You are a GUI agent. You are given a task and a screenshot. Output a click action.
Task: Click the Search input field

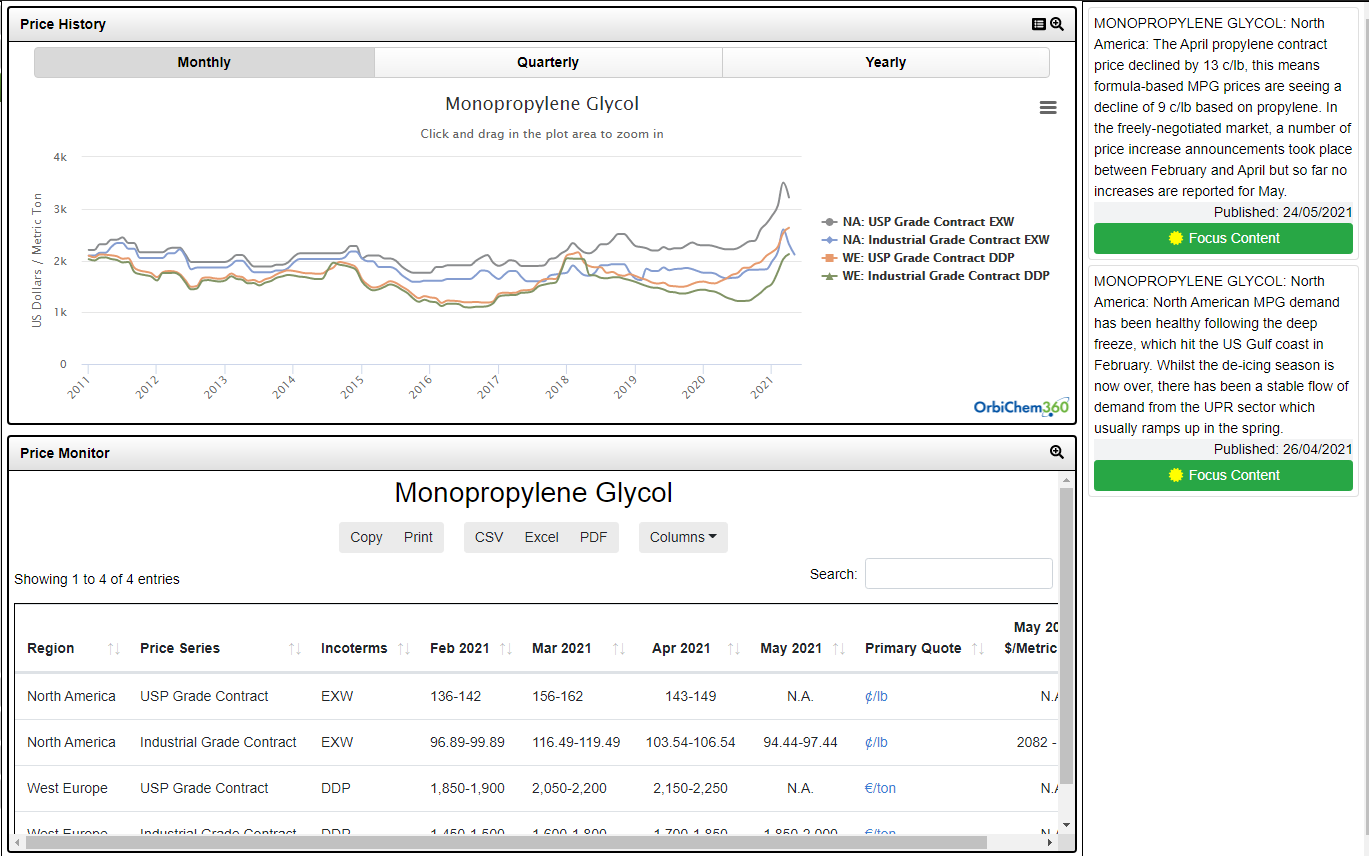coord(959,574)
